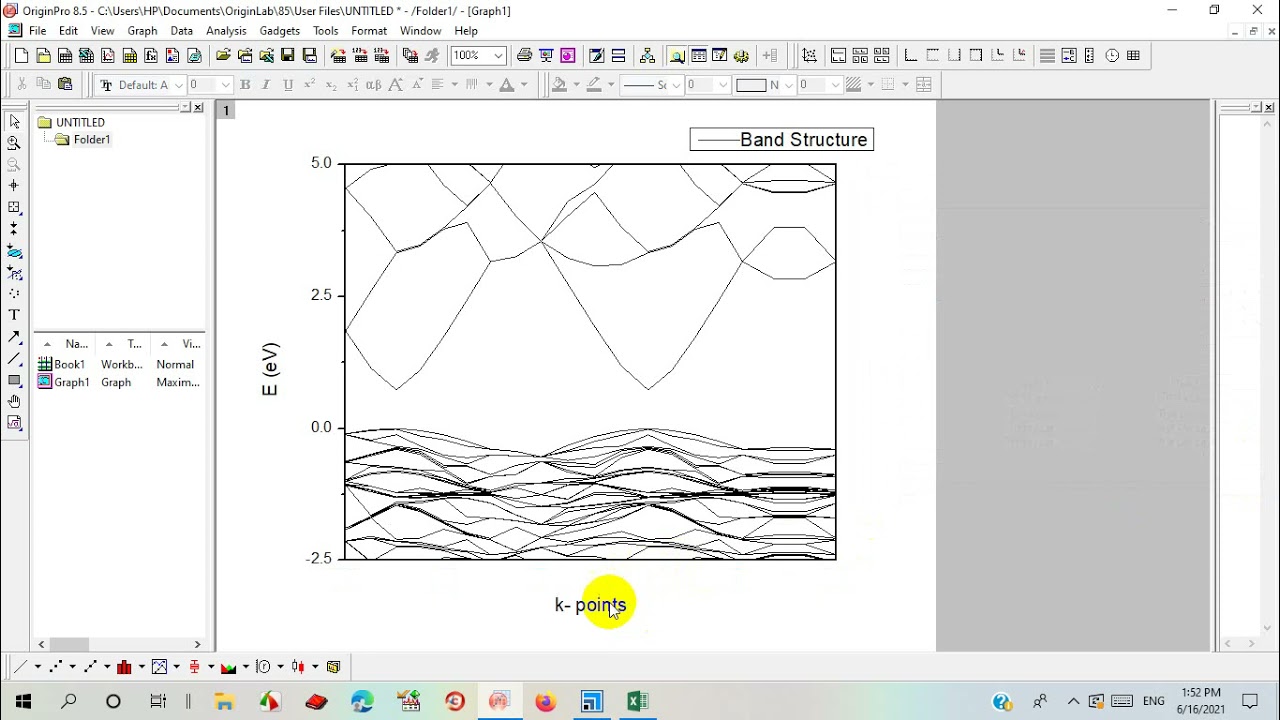Open the File menu
This screenshot has width=1280, height=720.
coord(37,31)
